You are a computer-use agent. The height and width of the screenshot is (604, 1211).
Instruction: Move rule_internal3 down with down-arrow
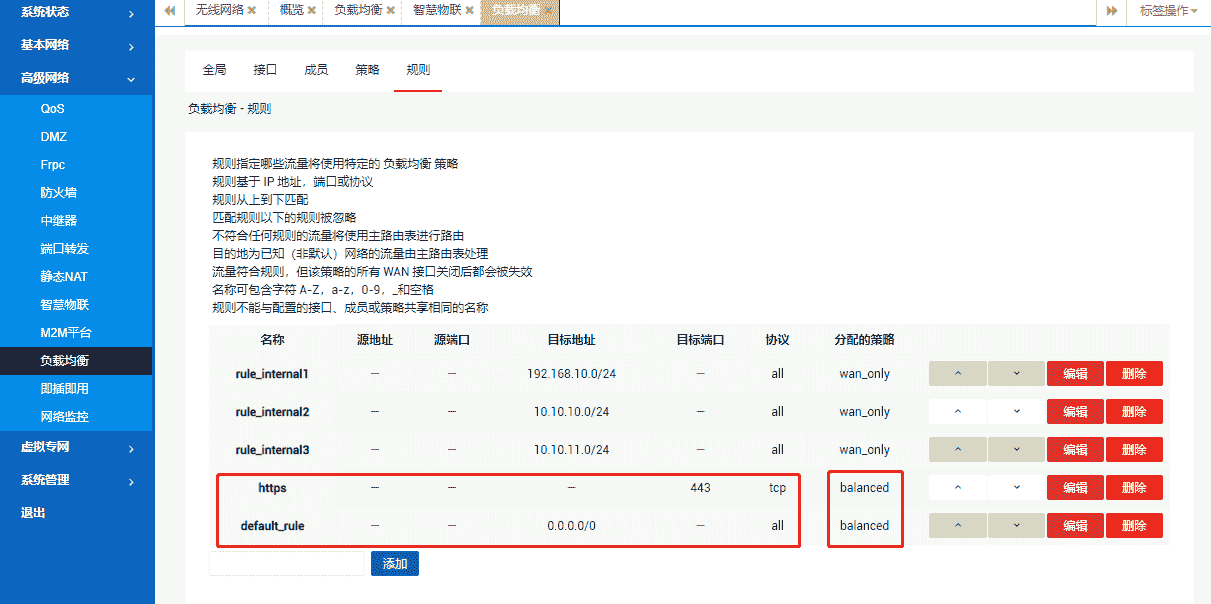pyautogui.click(x=1017, y=449)
